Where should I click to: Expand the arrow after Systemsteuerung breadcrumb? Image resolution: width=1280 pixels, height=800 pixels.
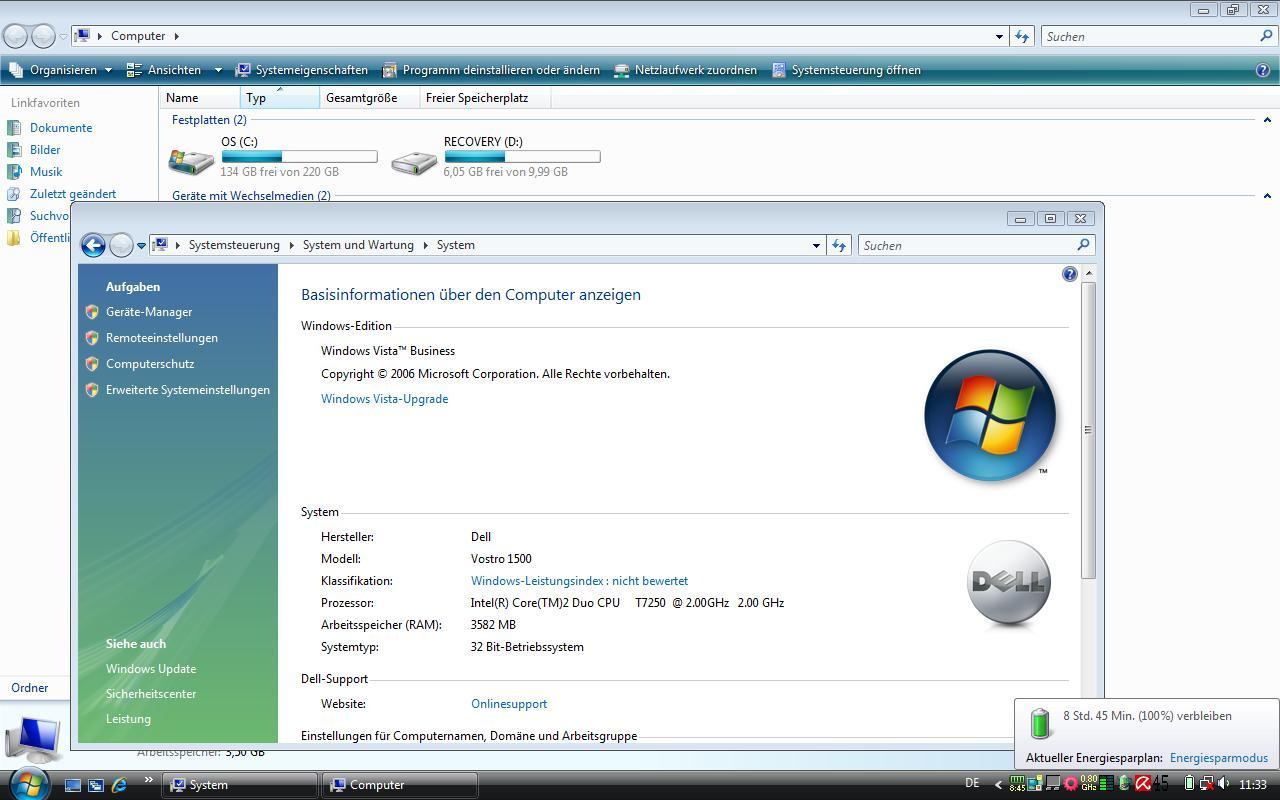[291, 245]
